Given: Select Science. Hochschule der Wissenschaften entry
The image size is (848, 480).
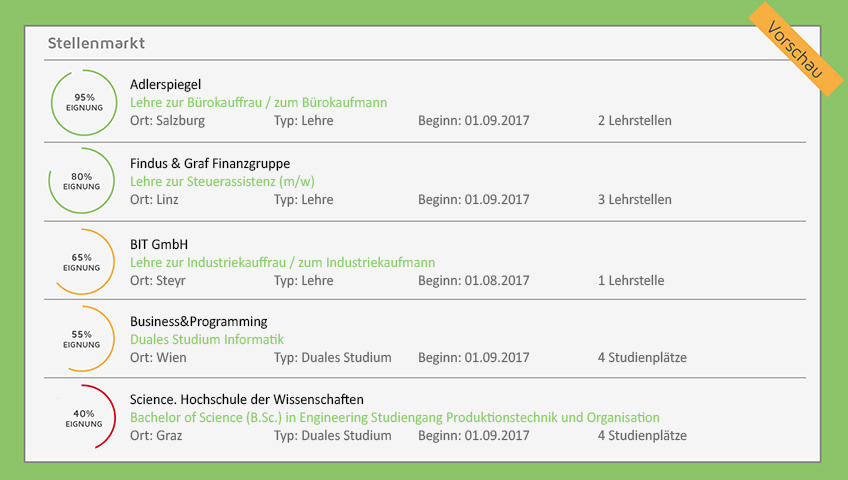Looking at the screenshot, I should pyautogui.click(x=247, y=399).
